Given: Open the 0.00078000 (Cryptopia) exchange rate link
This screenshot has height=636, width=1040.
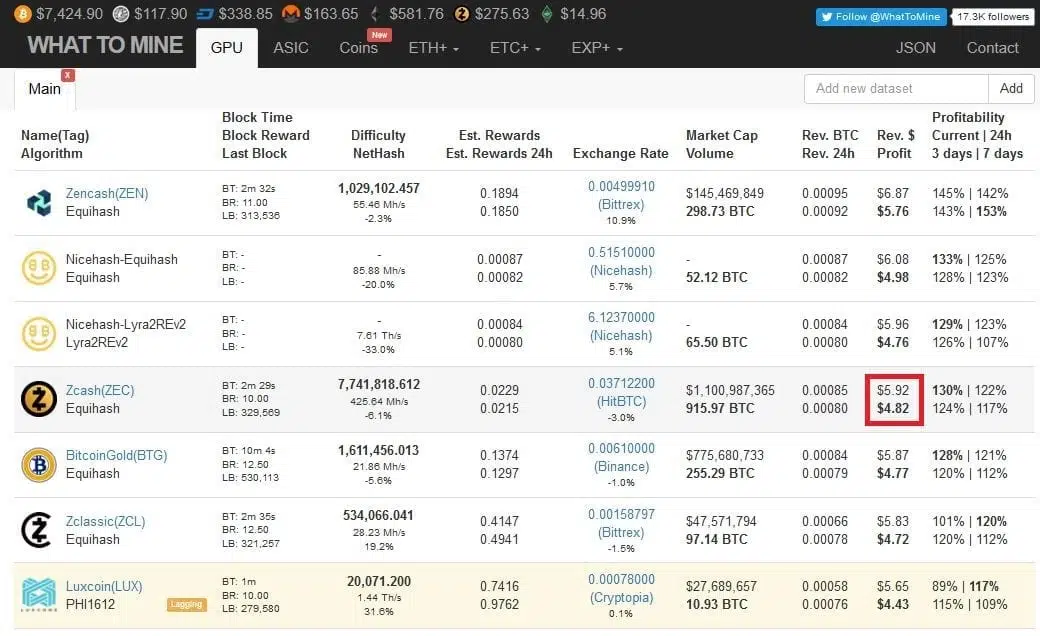Looking at the screenshot, I should coord(621,588).
